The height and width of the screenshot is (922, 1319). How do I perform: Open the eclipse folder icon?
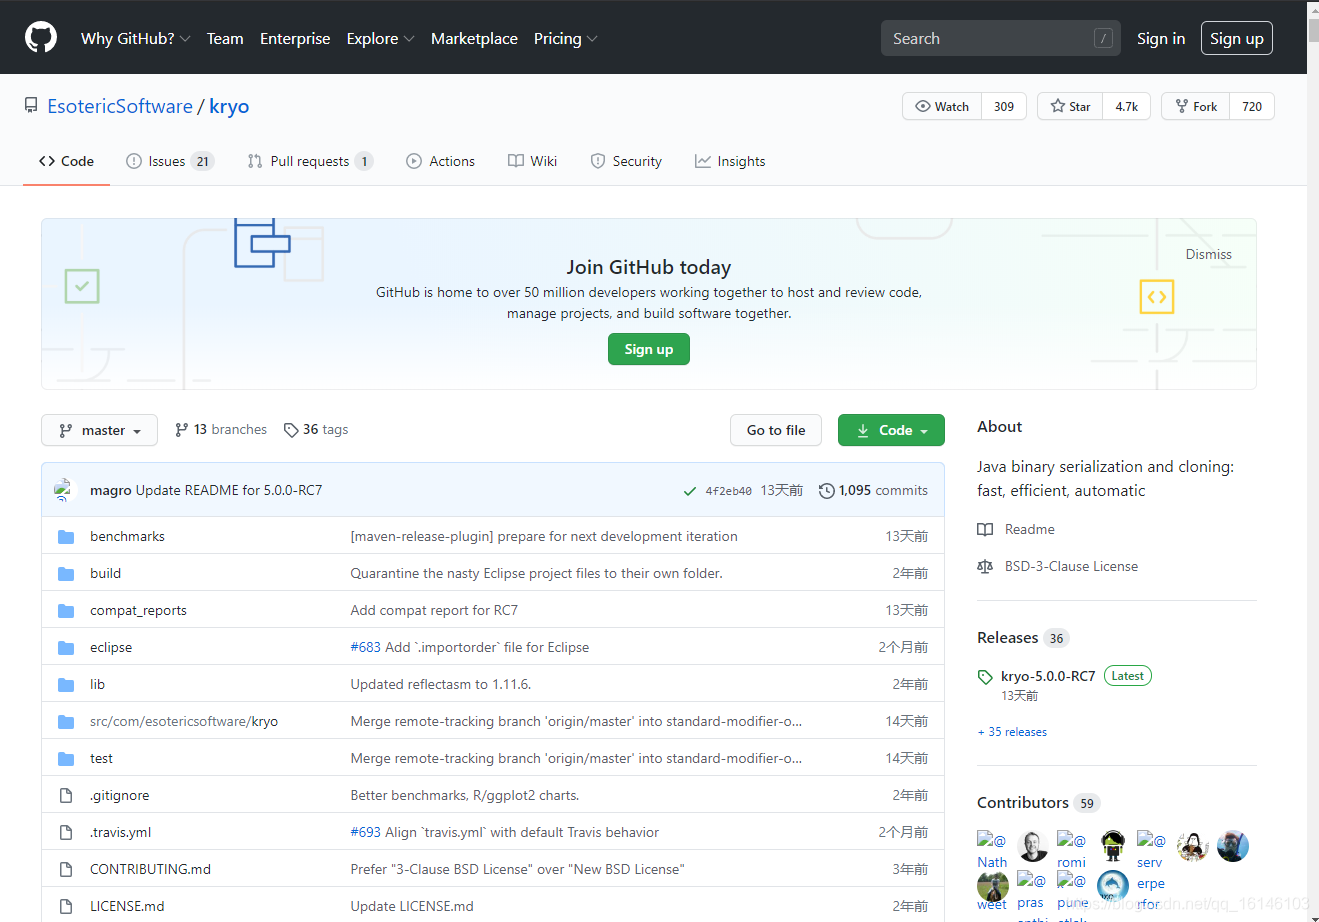pos(66,648)
